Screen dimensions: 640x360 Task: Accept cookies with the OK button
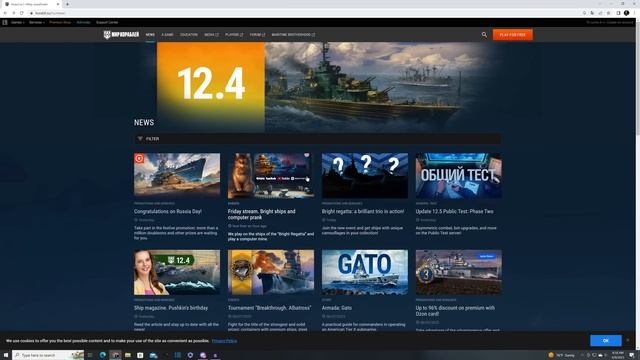click(606, 340)
